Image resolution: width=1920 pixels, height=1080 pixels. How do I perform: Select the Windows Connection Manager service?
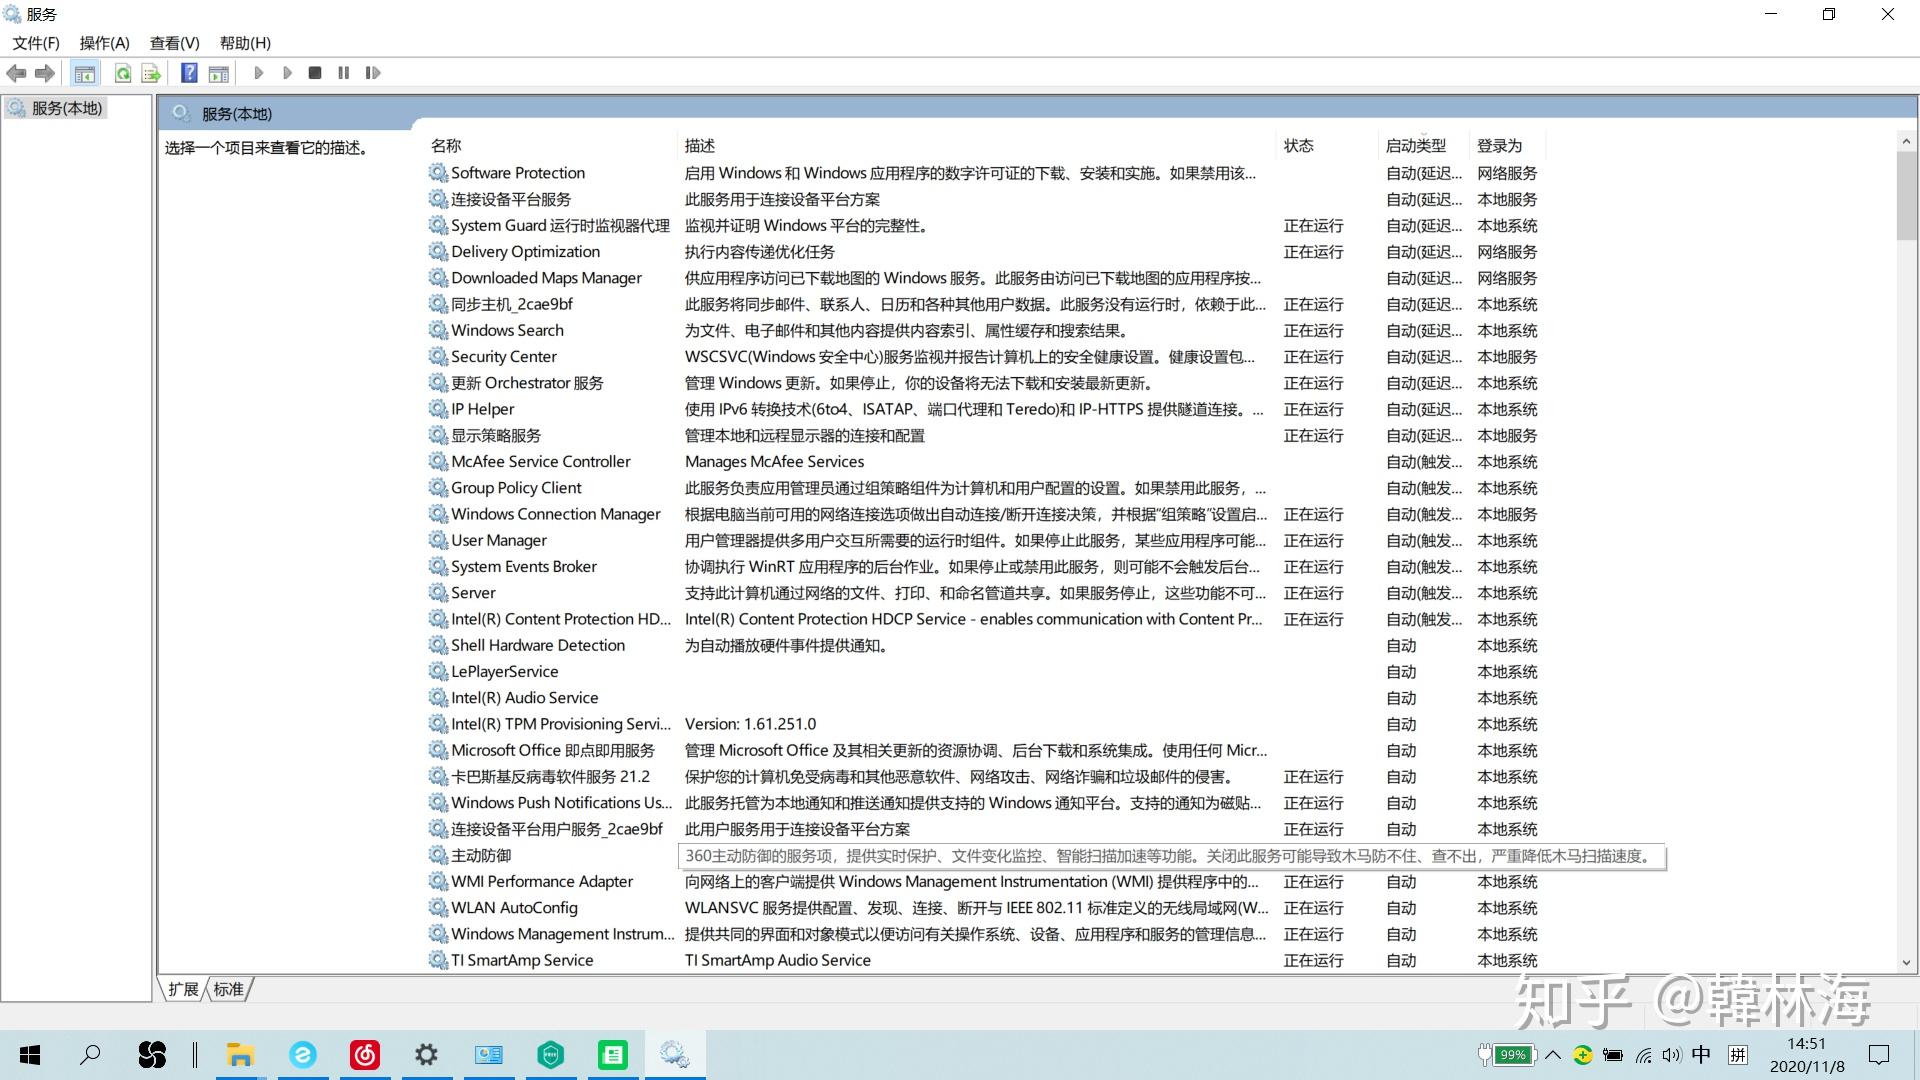555,514
